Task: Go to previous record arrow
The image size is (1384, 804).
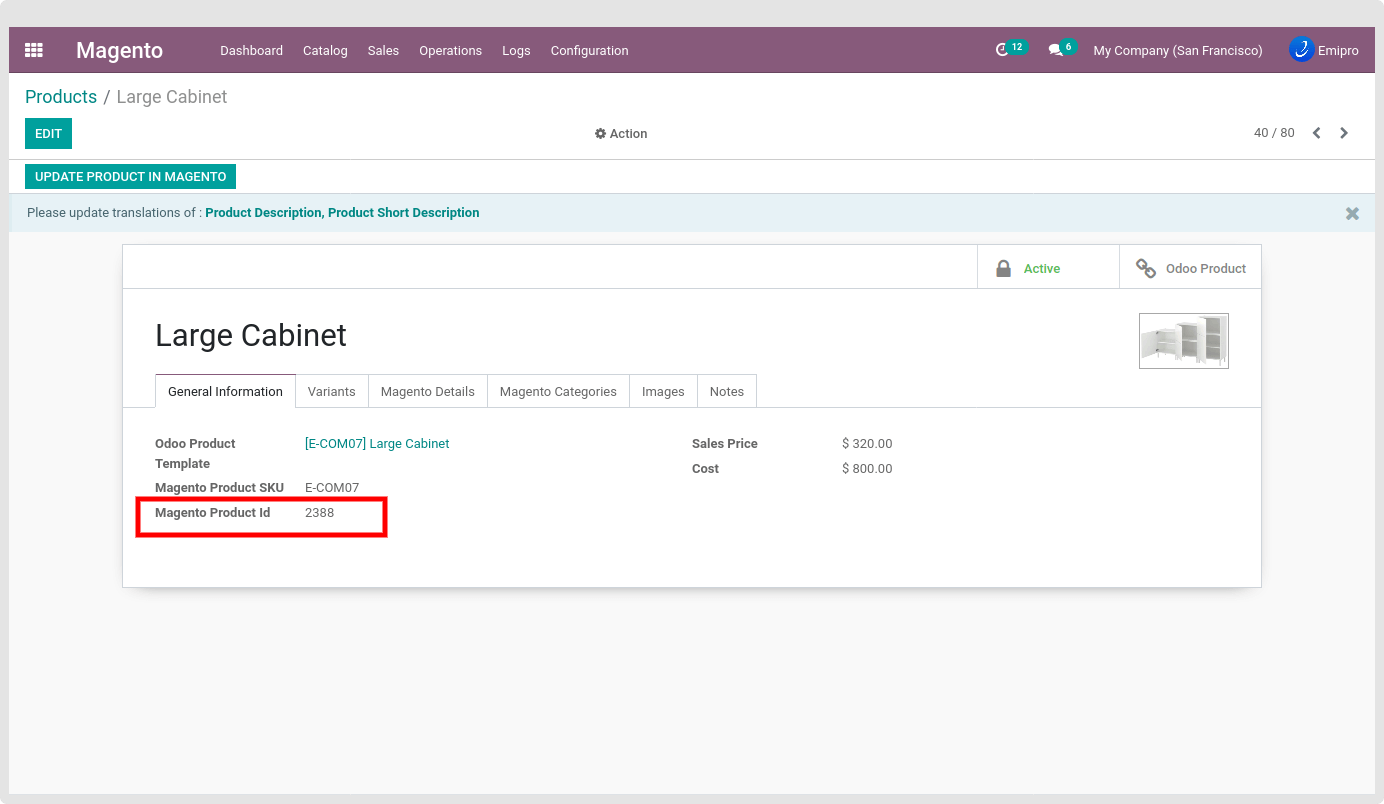Action: pyautogui.click(x=1317, y=133)
